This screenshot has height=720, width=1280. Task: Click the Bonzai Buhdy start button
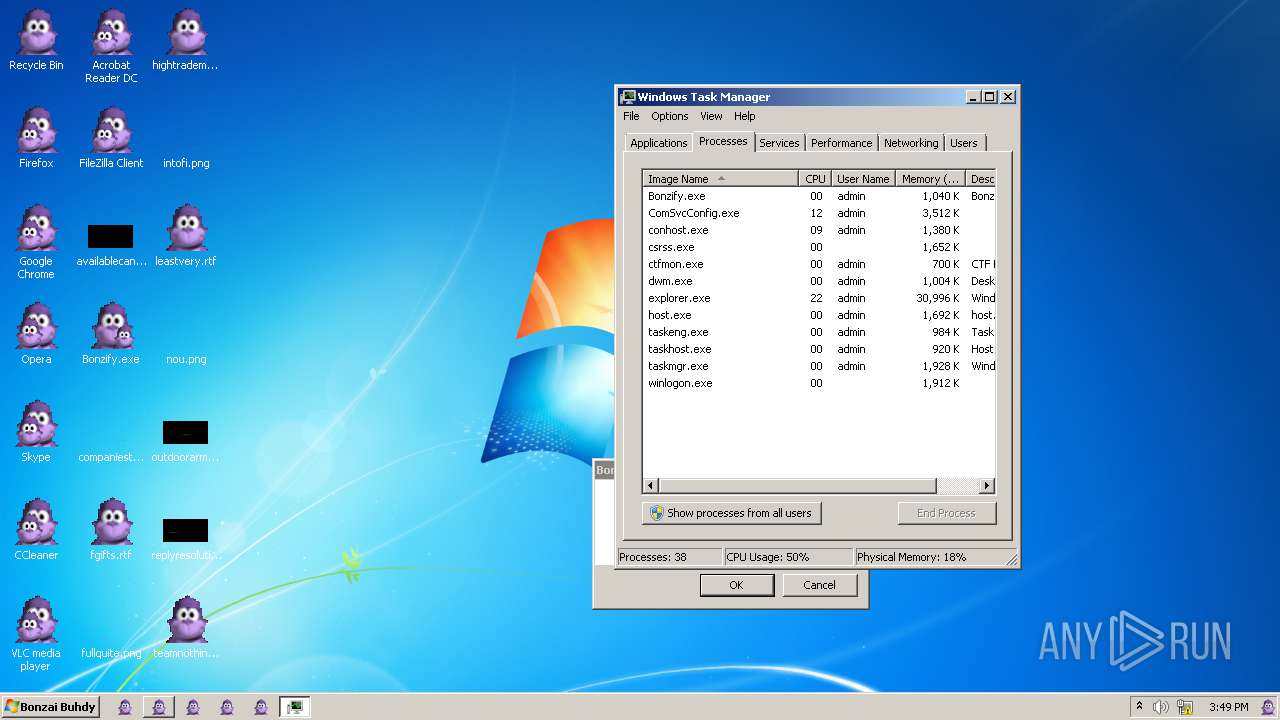[51, 707]
